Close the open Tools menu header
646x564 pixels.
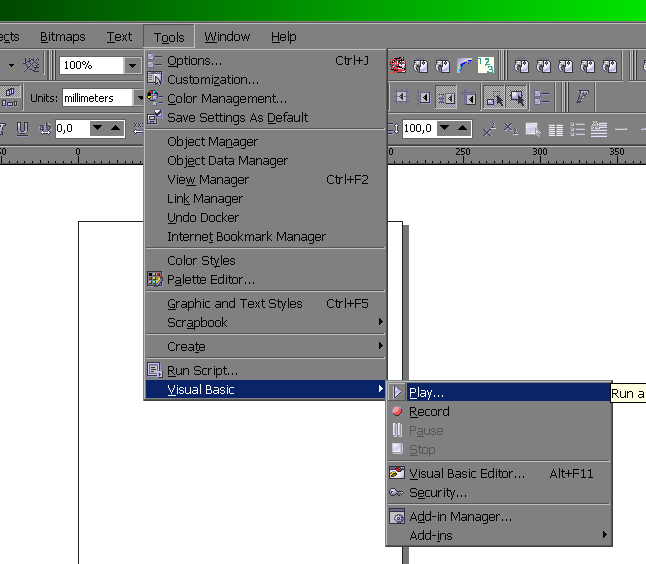169,37
